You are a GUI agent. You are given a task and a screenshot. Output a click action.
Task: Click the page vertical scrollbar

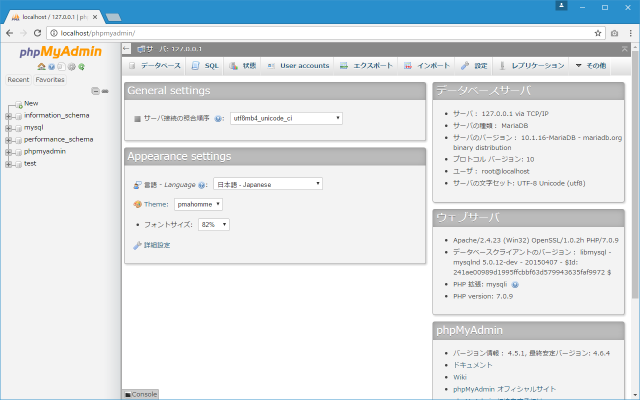[x=635, y=175]
